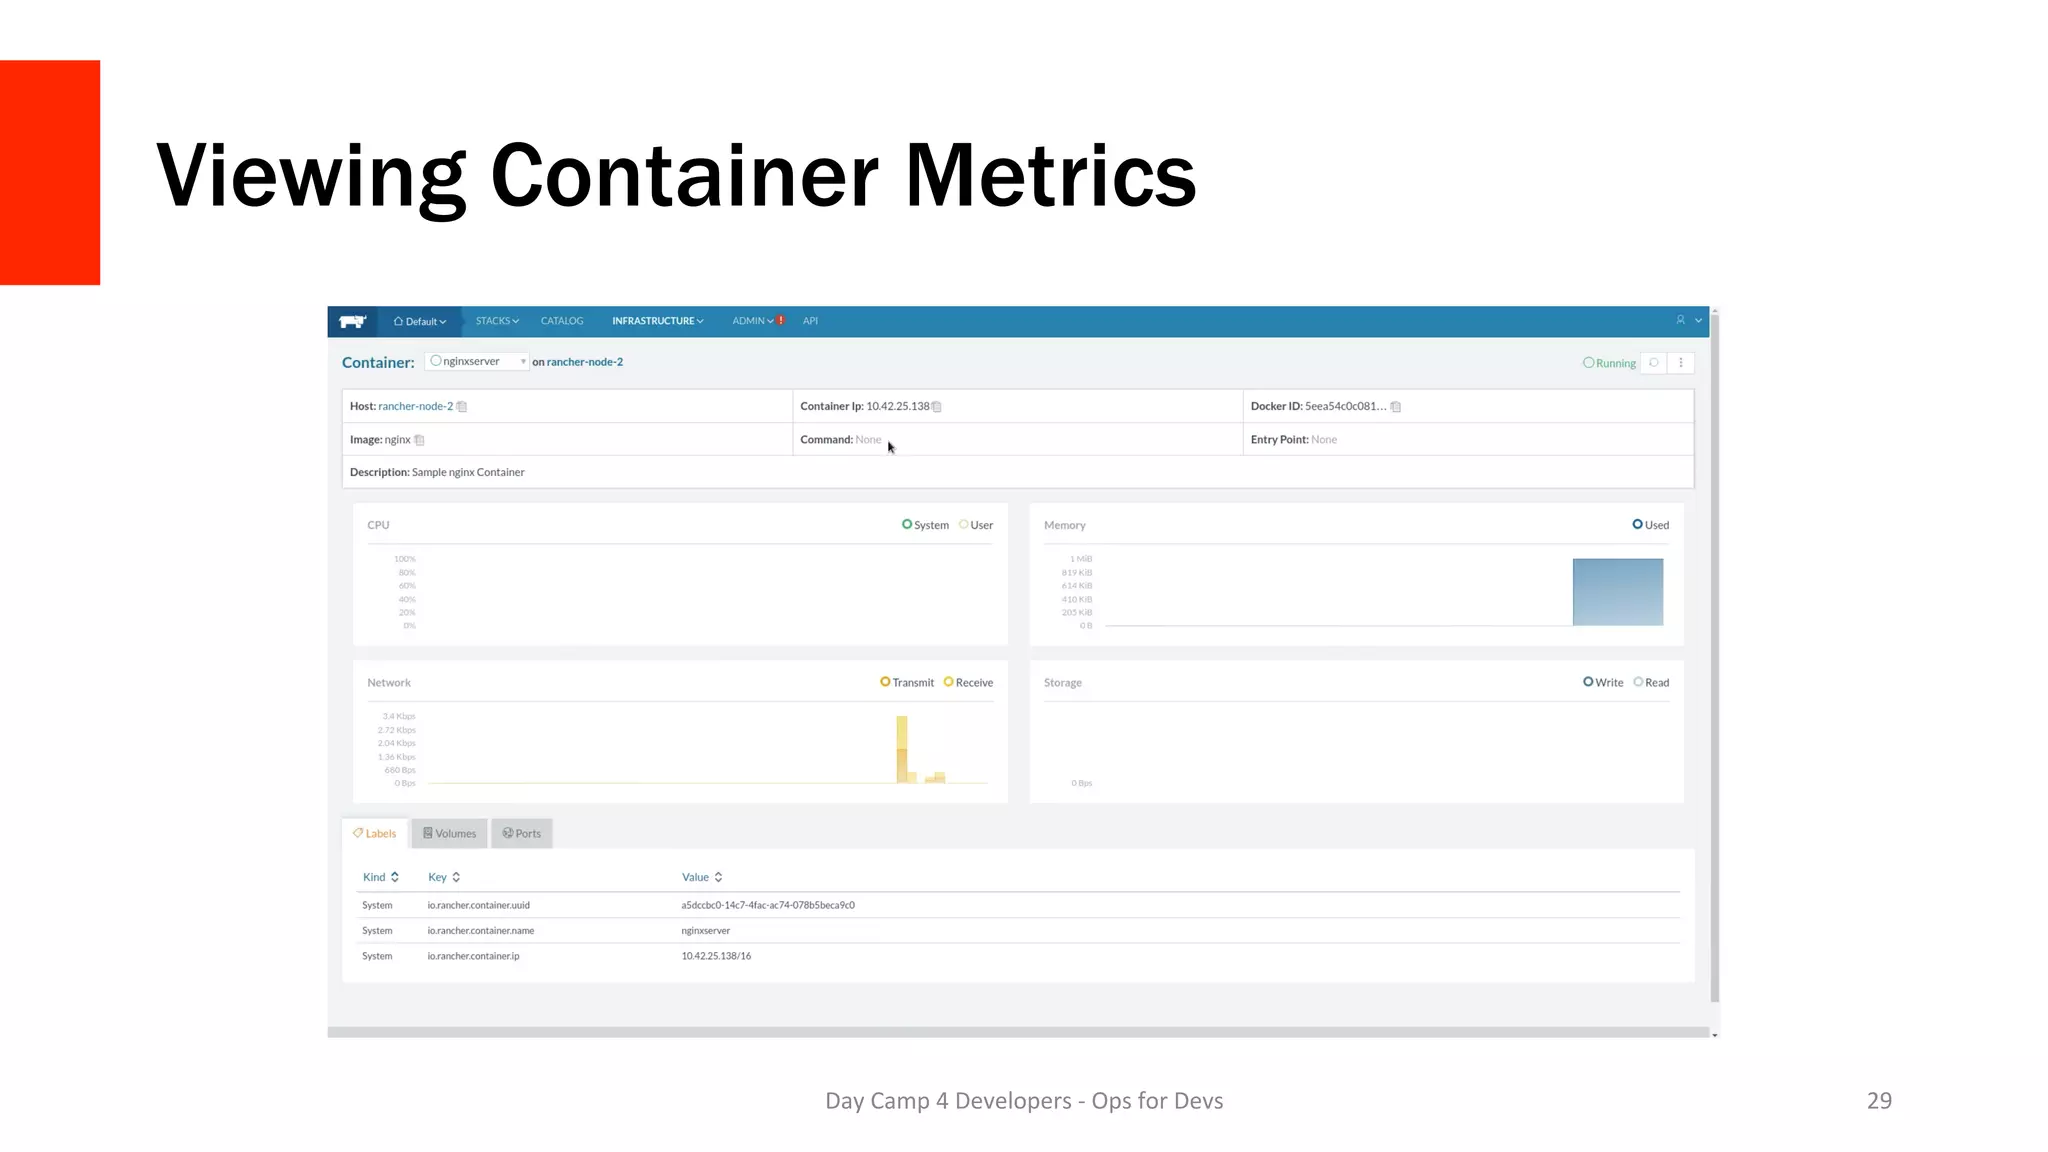Switch to the Labels tab
Image resolution: width=2048 pixels, height=1152 pixels.
coord(375,833)
